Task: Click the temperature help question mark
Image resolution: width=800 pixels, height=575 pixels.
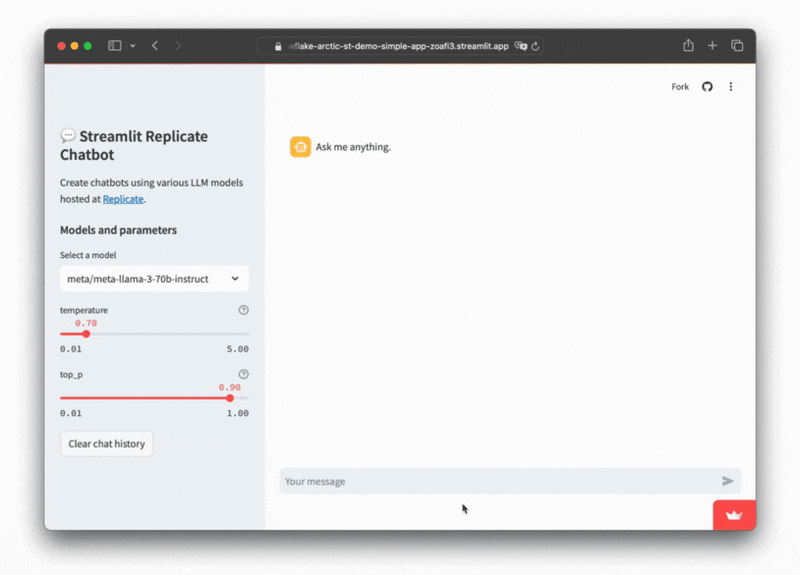Action: (x=243, y=310)
